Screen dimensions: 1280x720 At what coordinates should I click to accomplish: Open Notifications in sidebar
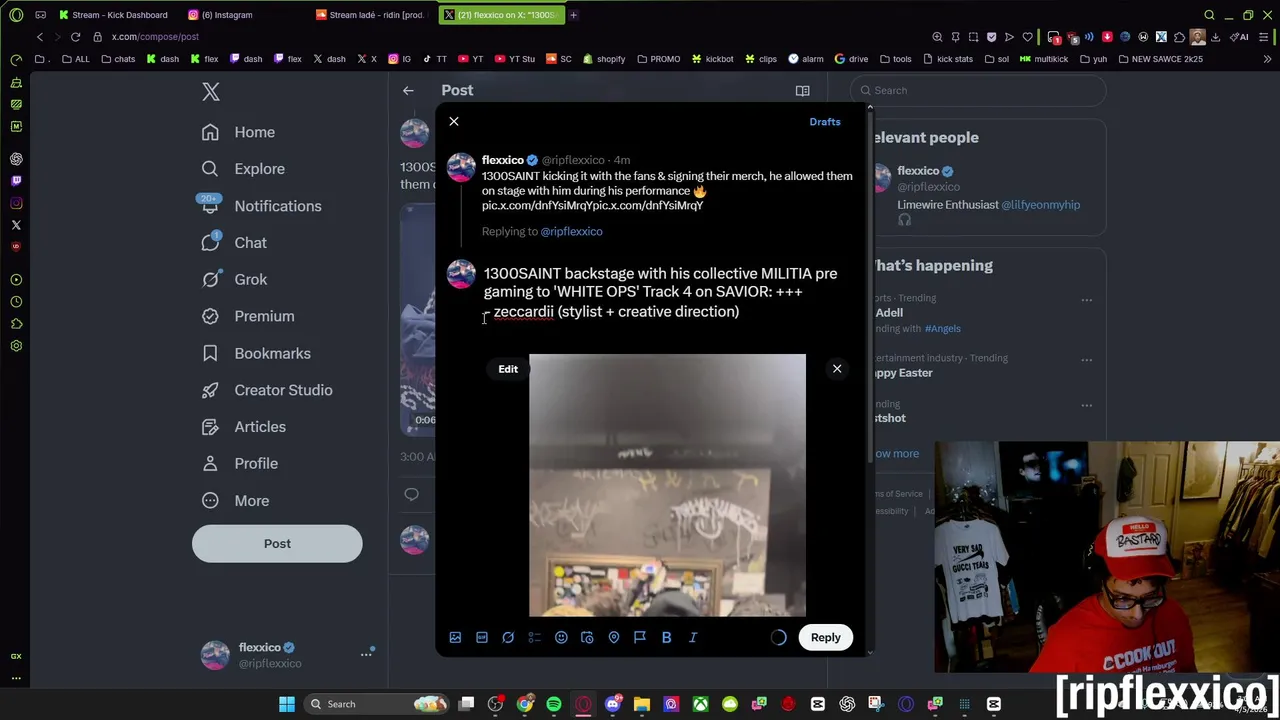click(x=261, y=206)
